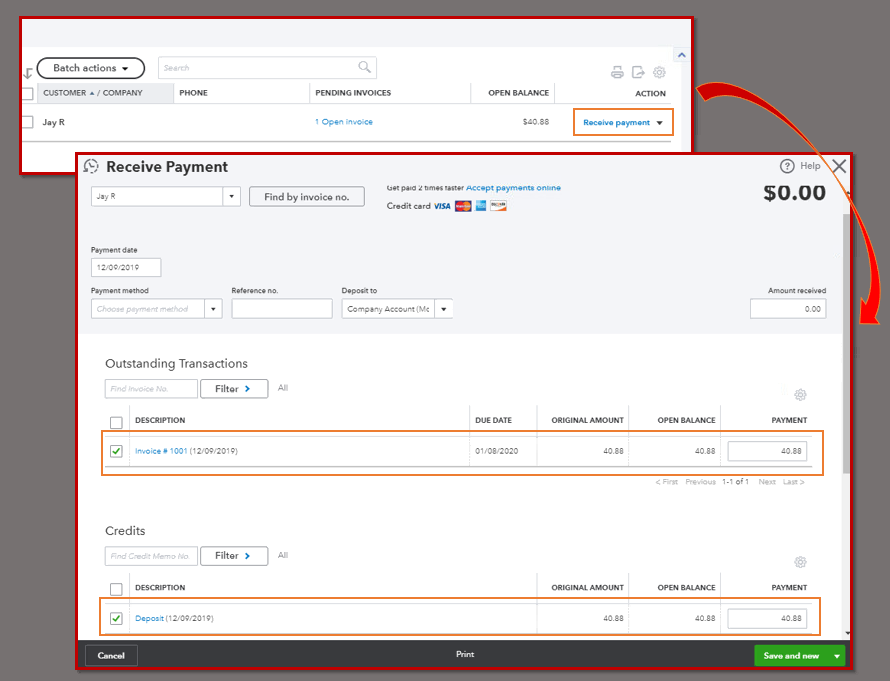Open the Deposit credit link

click(x=149, y=619)
